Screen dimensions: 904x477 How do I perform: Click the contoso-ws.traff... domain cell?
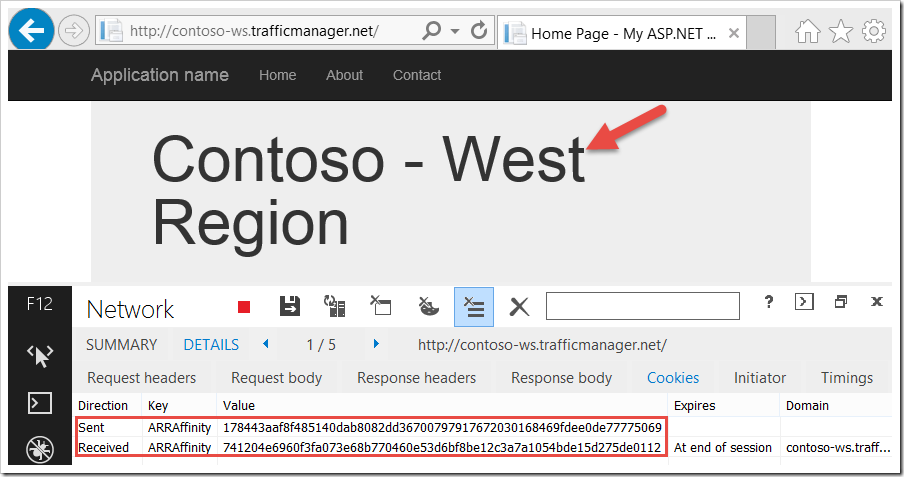[x=838, y=448]
